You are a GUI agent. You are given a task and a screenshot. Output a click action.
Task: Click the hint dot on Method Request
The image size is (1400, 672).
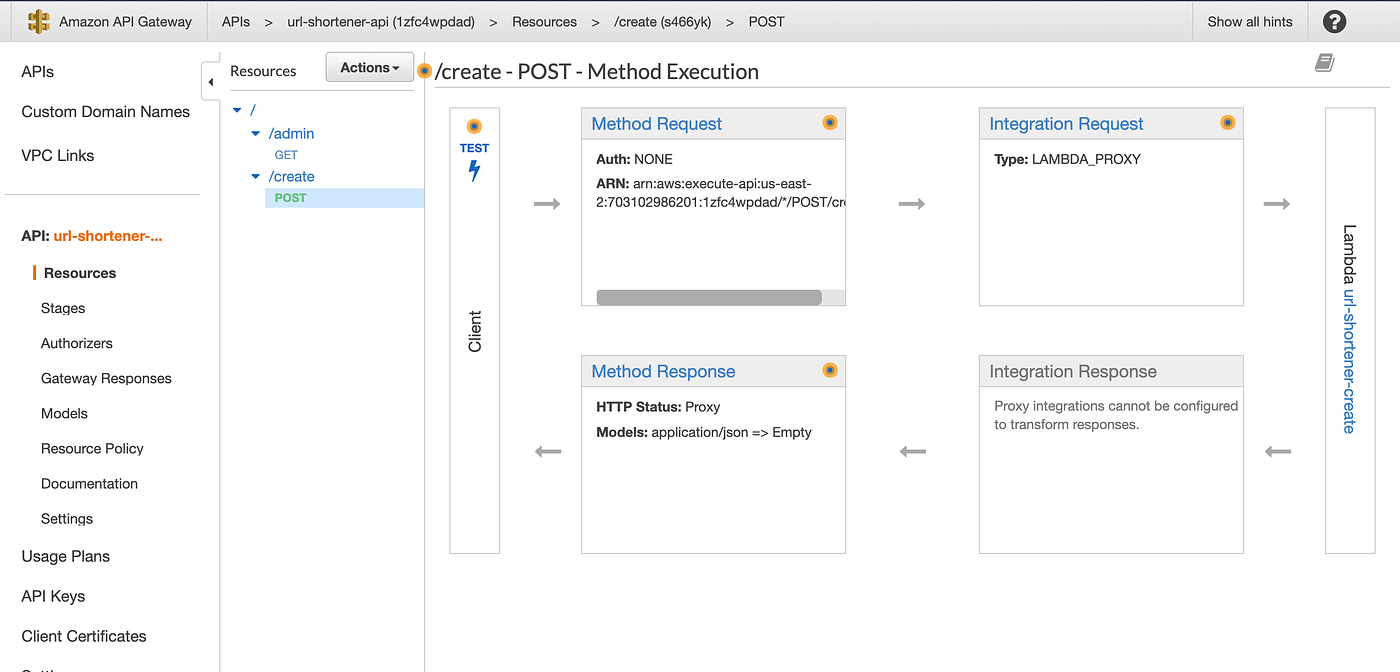click(829, 123)
